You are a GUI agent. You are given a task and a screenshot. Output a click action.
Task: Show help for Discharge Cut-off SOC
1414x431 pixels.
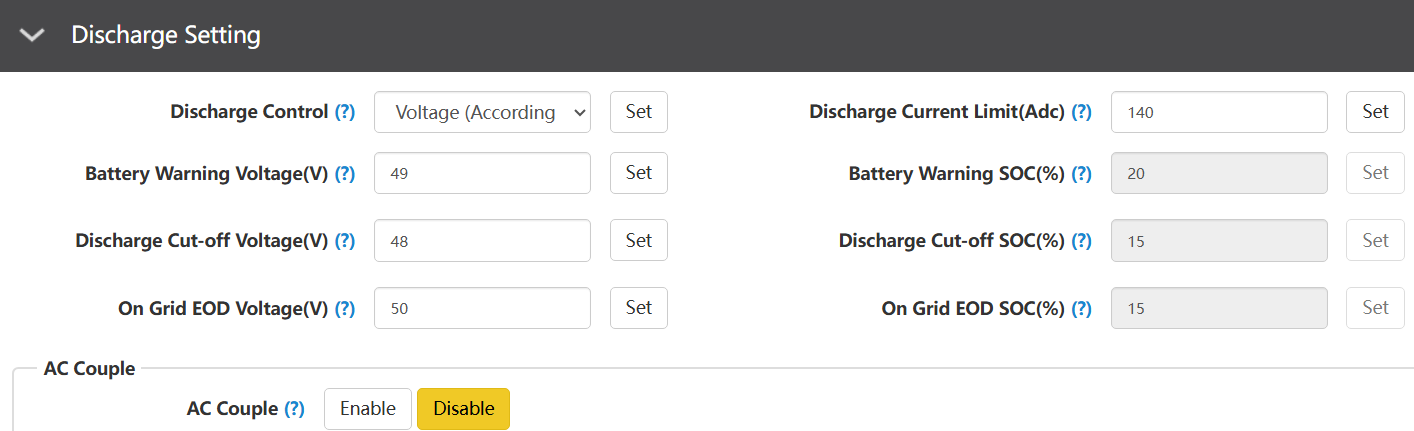coord(1081,241)
